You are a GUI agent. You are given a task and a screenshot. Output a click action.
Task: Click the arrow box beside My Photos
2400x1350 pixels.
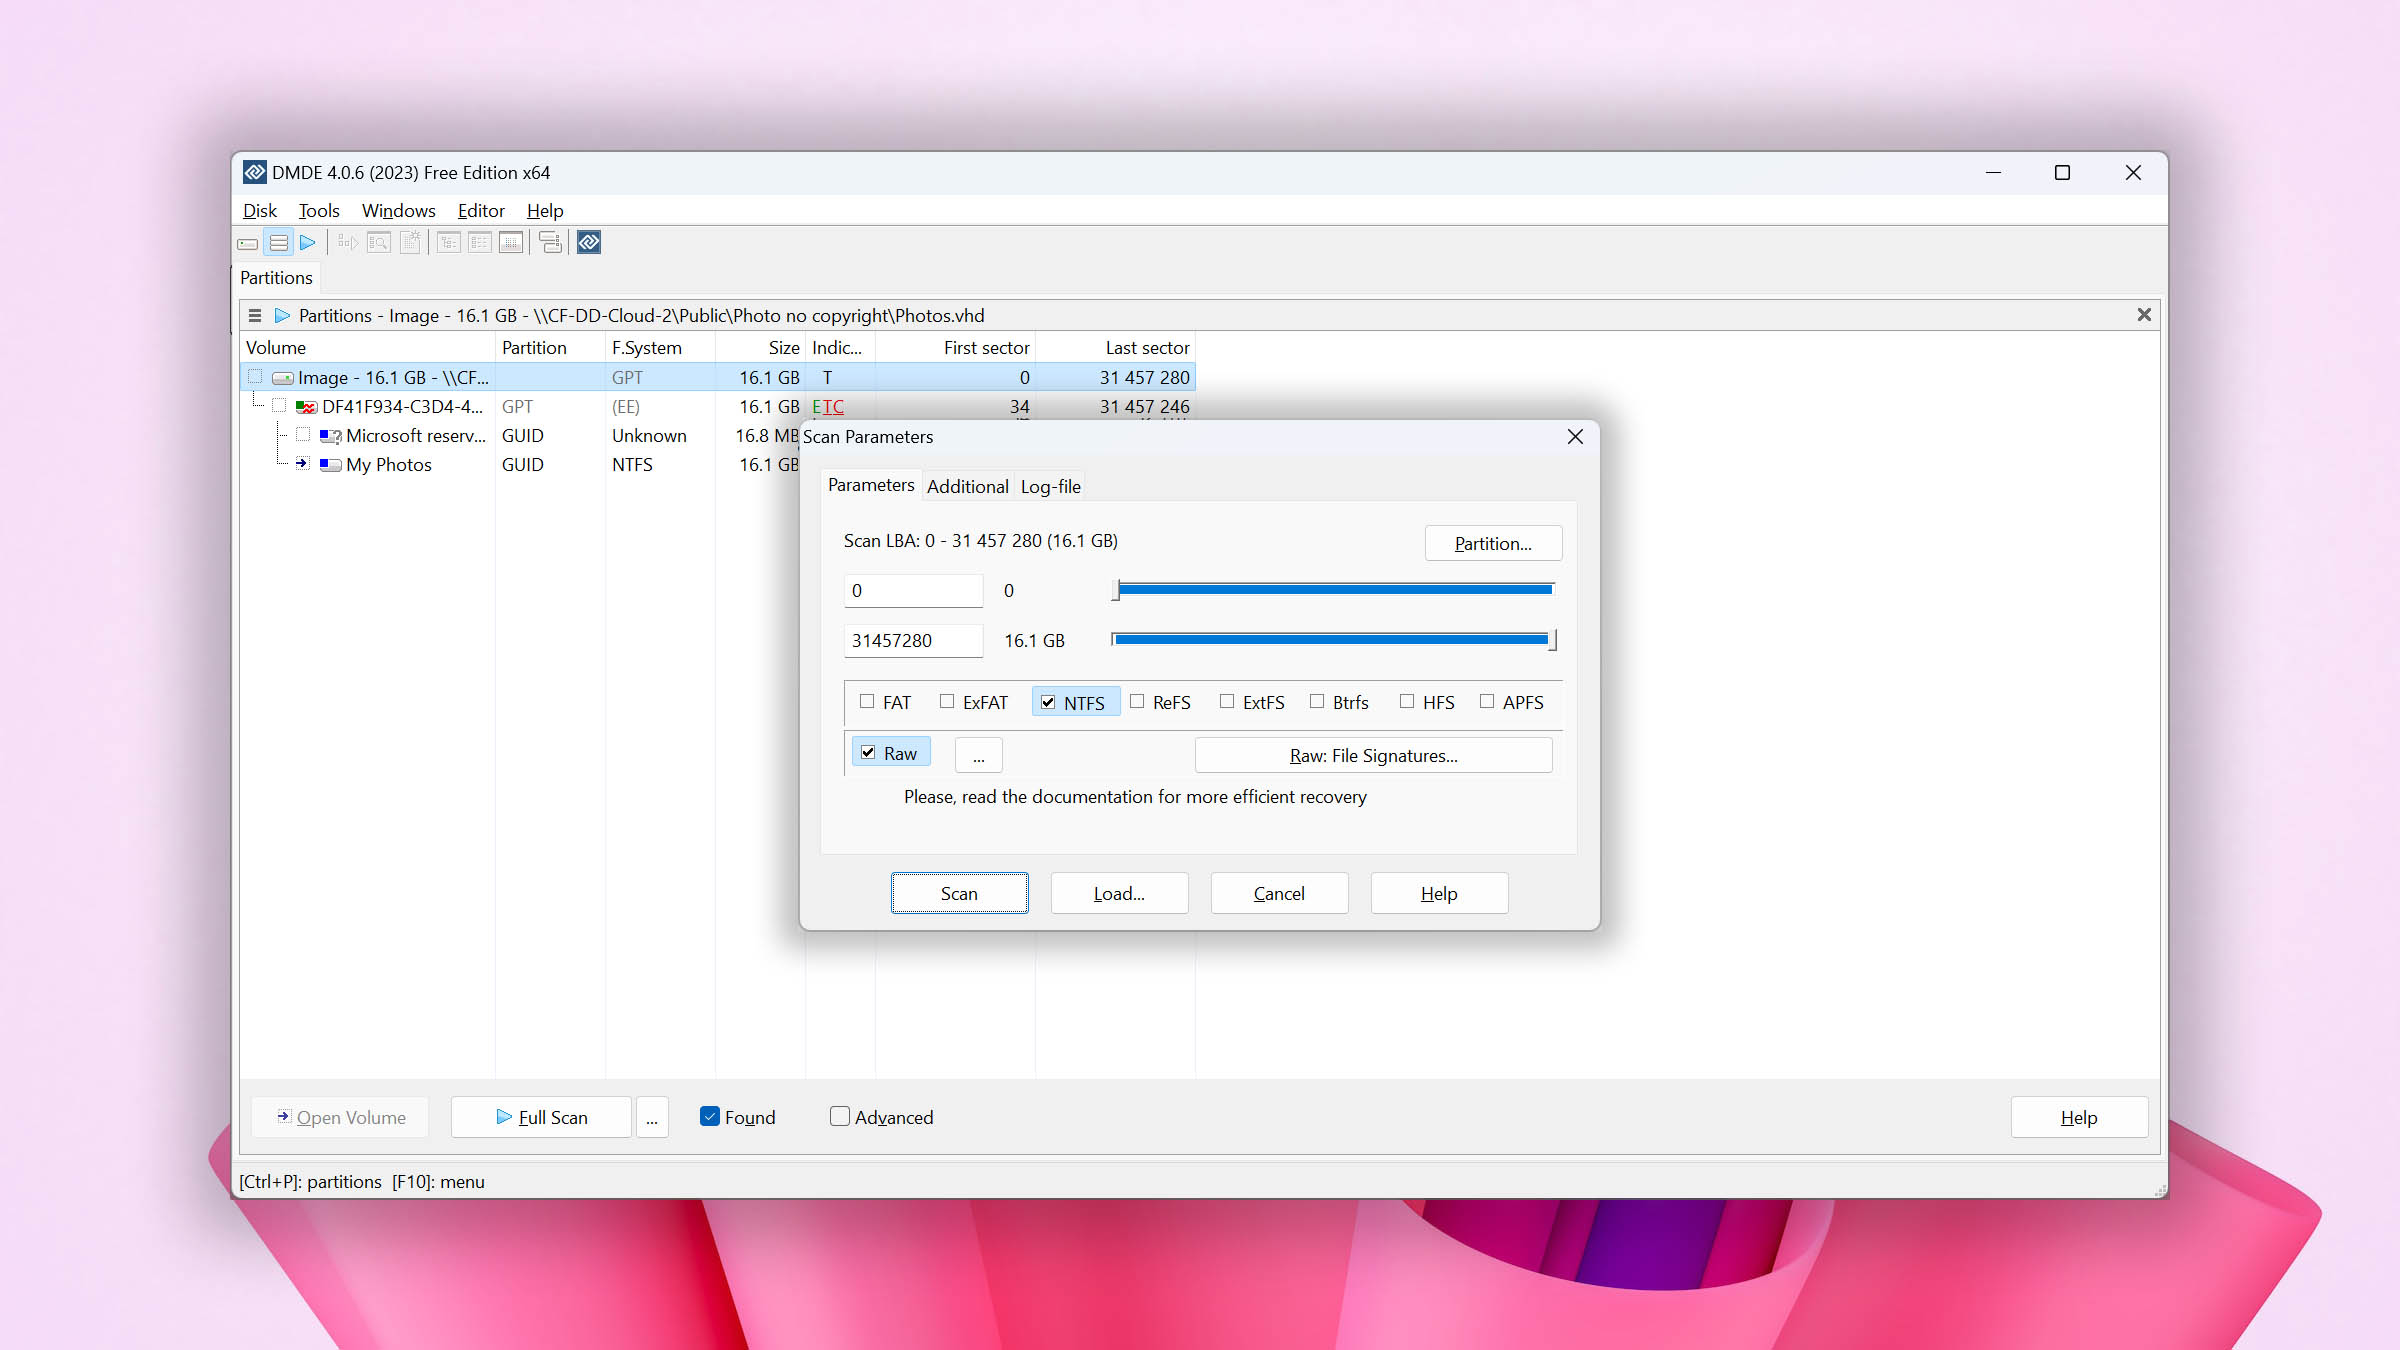[302, 464]
